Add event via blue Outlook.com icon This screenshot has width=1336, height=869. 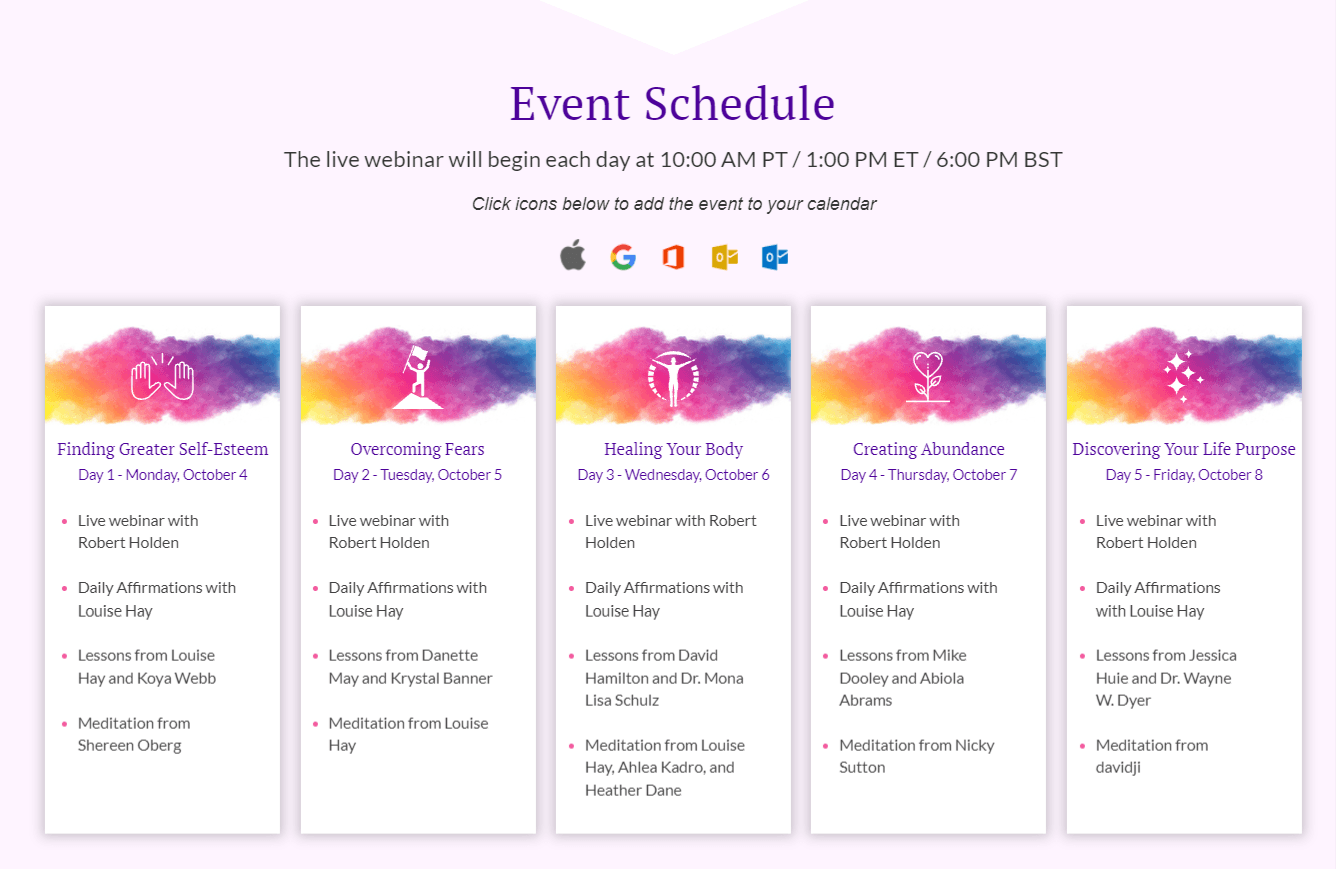[x=775, y=257]
